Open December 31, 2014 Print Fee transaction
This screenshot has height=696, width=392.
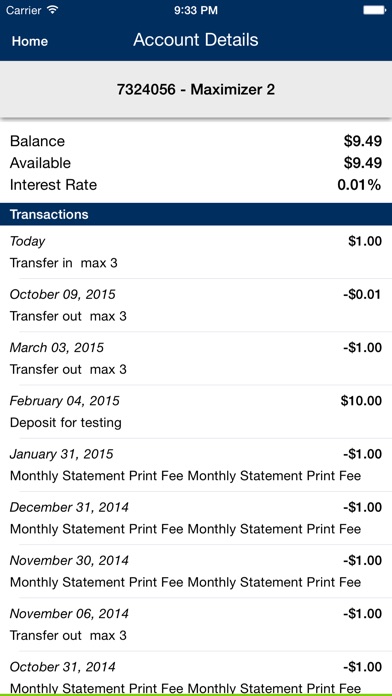click(196, 518)
